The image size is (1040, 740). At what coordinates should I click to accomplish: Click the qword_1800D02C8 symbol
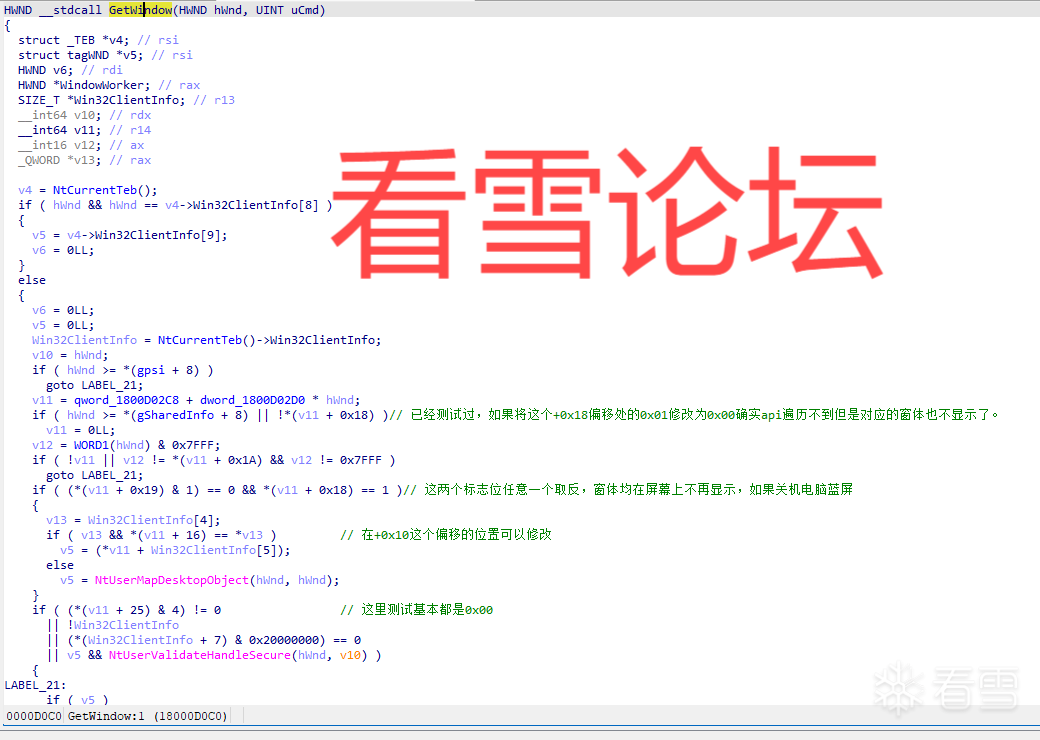point(126,400)
